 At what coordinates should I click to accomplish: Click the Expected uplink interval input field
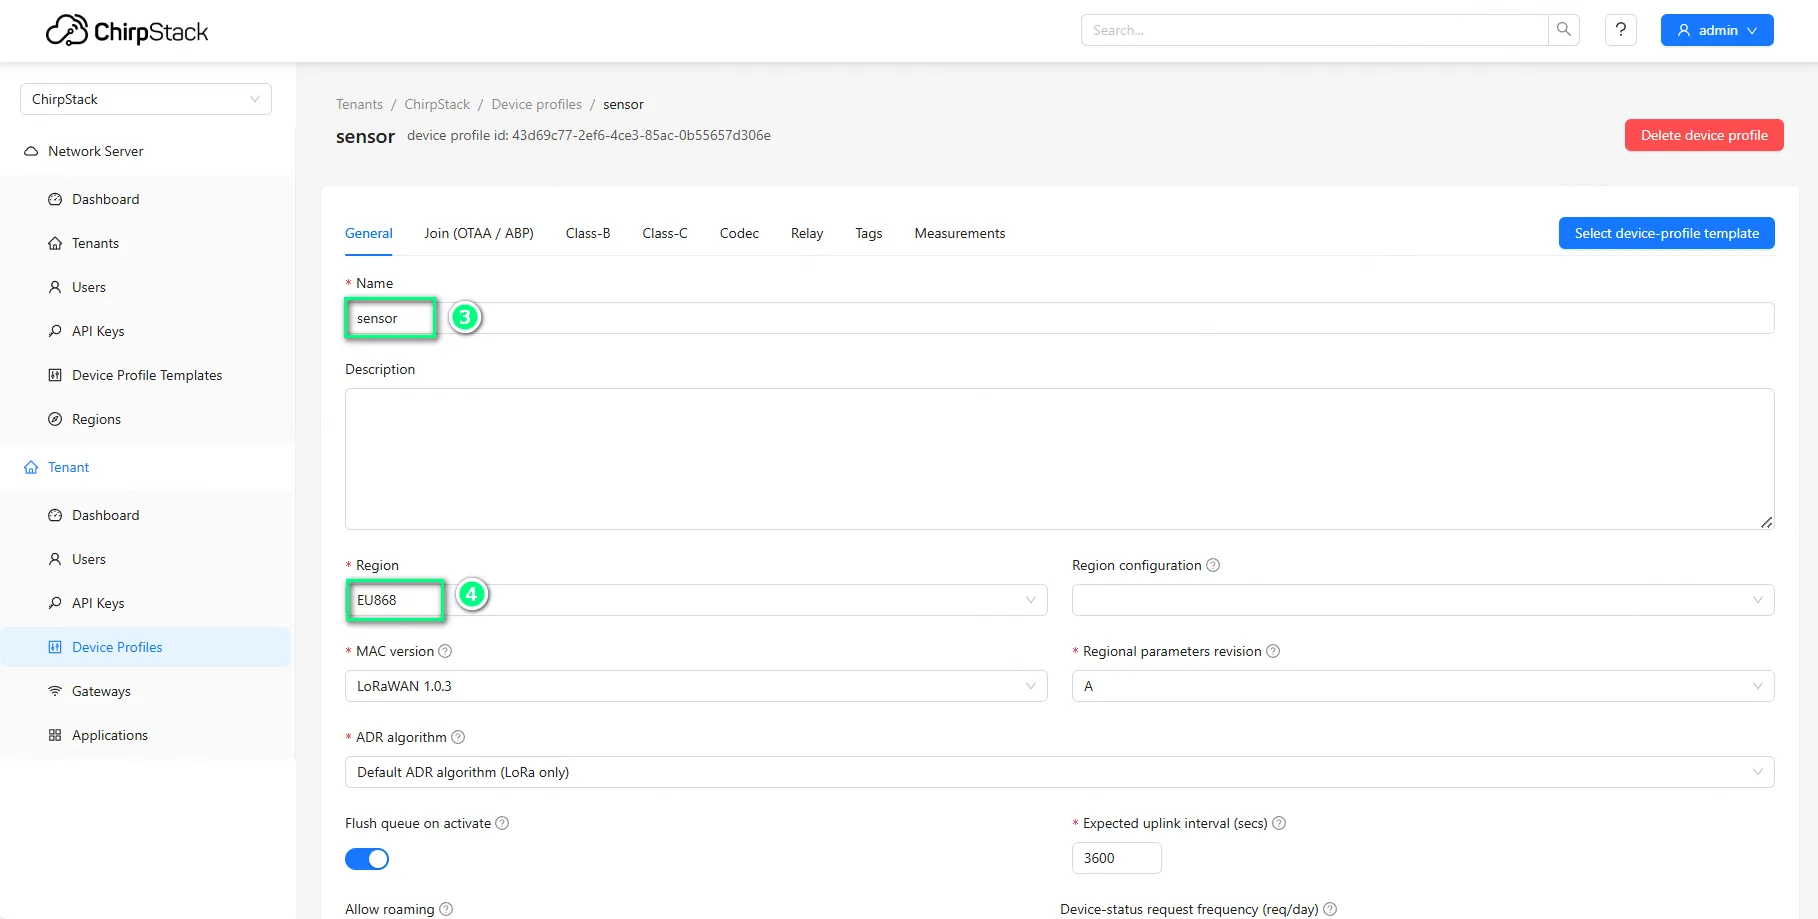[1116, 858]
